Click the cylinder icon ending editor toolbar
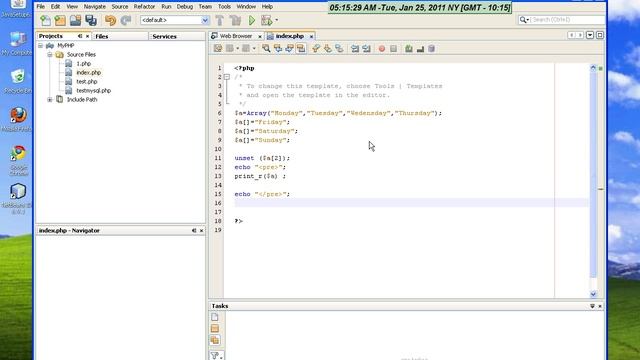This screenshot has height=360, width=640. [431, 49]
